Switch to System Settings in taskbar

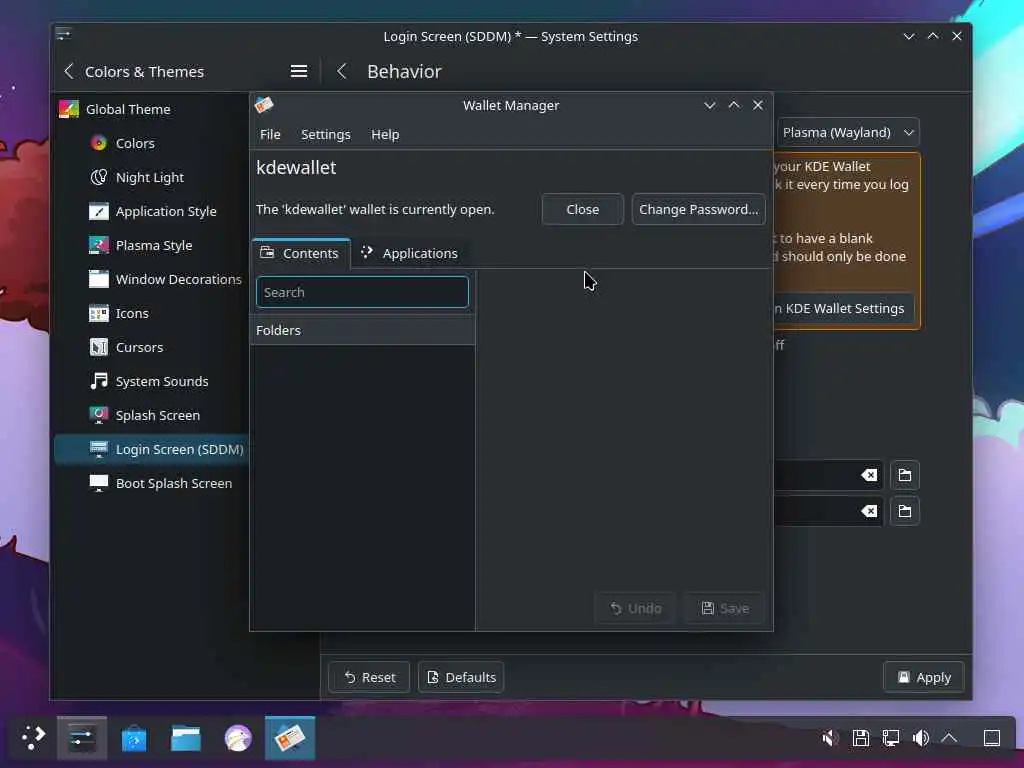tap(82, 738)
